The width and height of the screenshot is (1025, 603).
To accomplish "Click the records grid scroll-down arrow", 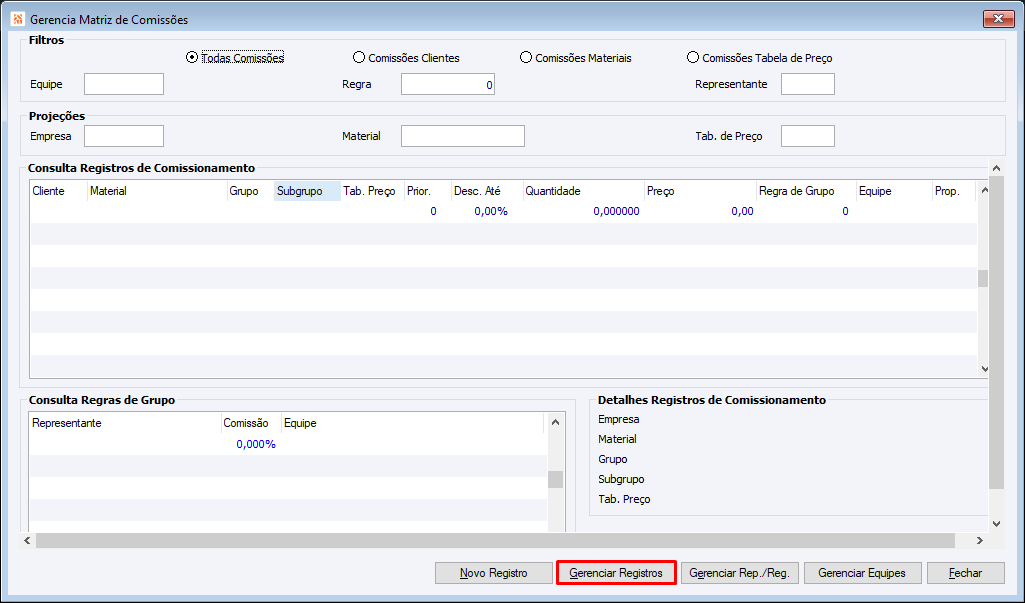I will pos(984,369).
